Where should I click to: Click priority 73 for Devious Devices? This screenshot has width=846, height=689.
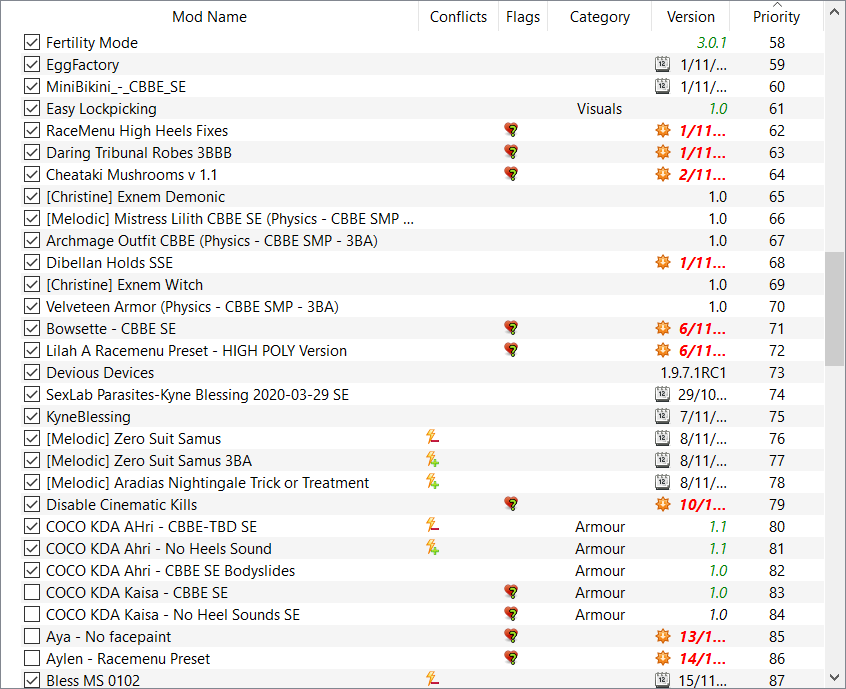pyautogui.click(x=777, y=372)
